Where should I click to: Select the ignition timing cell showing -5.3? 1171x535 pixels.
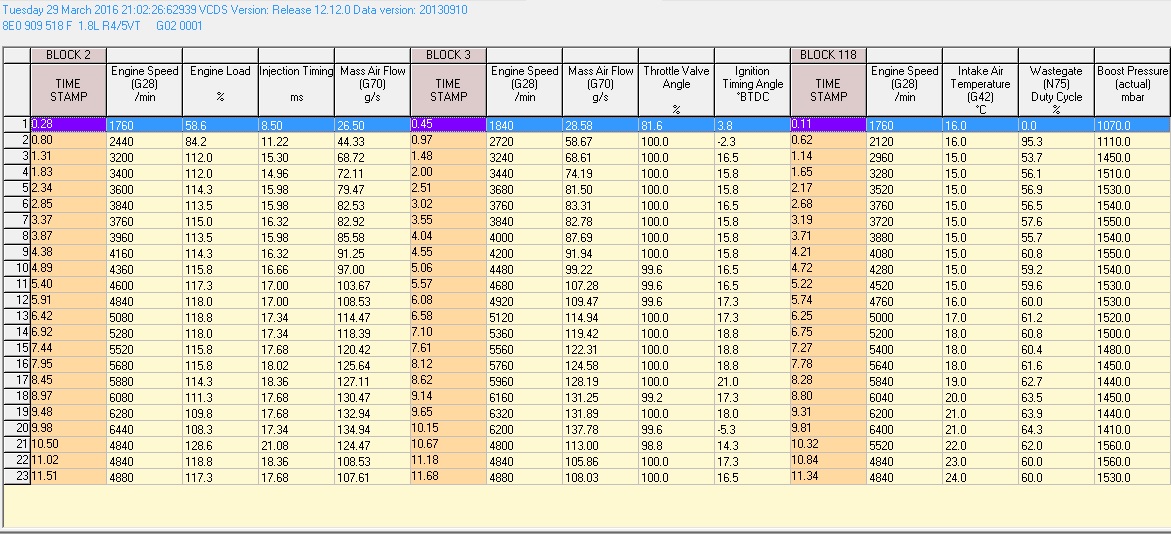point(752,428)
